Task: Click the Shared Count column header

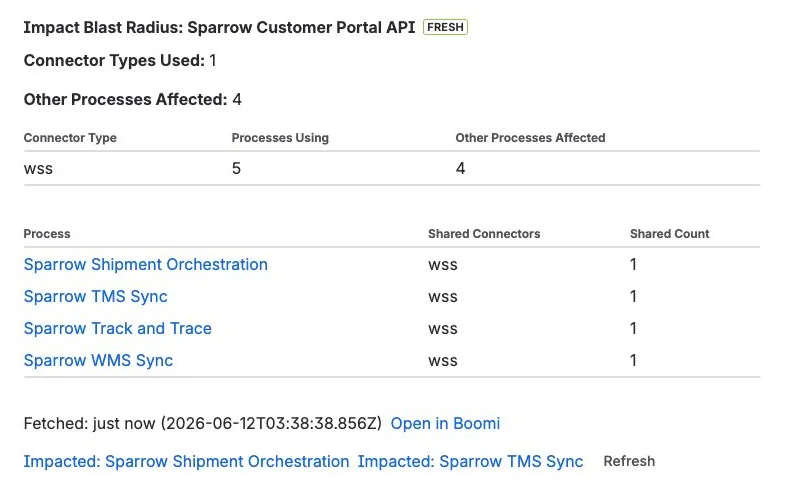Action: point(669,234)
